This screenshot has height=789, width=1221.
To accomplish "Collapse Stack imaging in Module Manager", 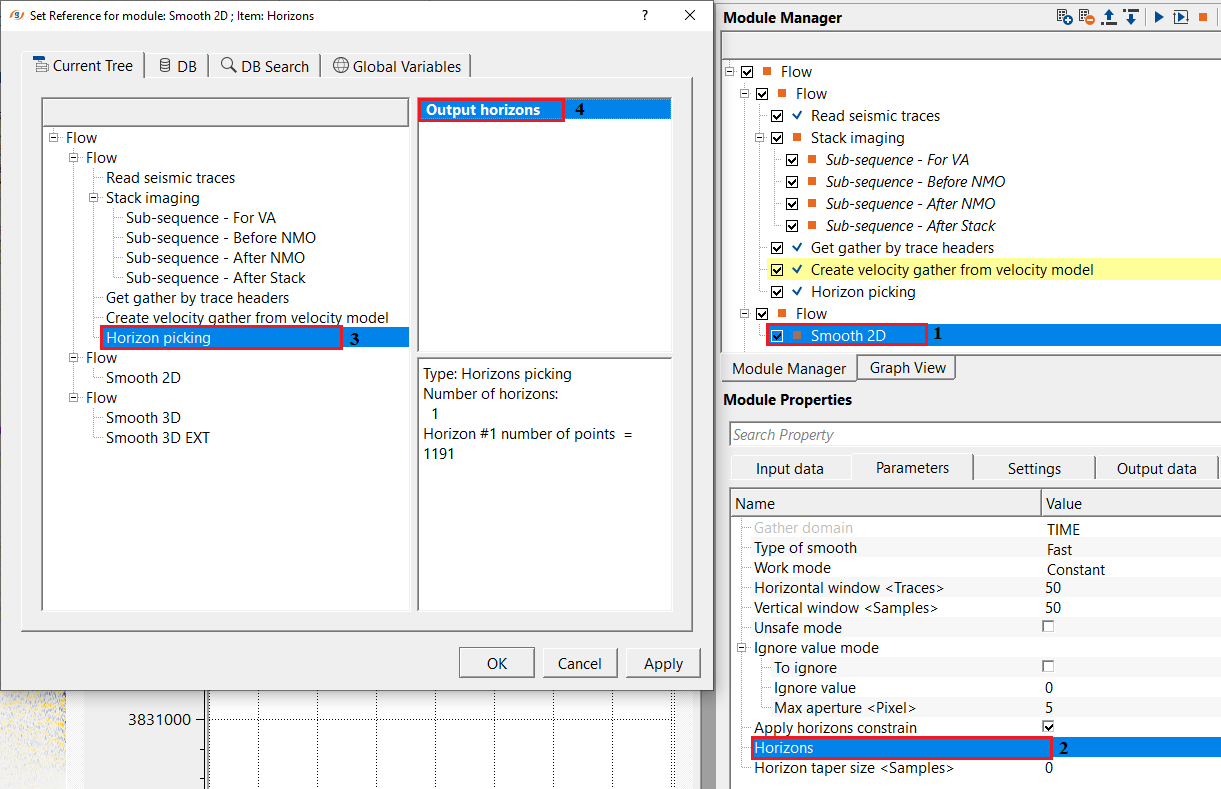I will tap(761, 138).
